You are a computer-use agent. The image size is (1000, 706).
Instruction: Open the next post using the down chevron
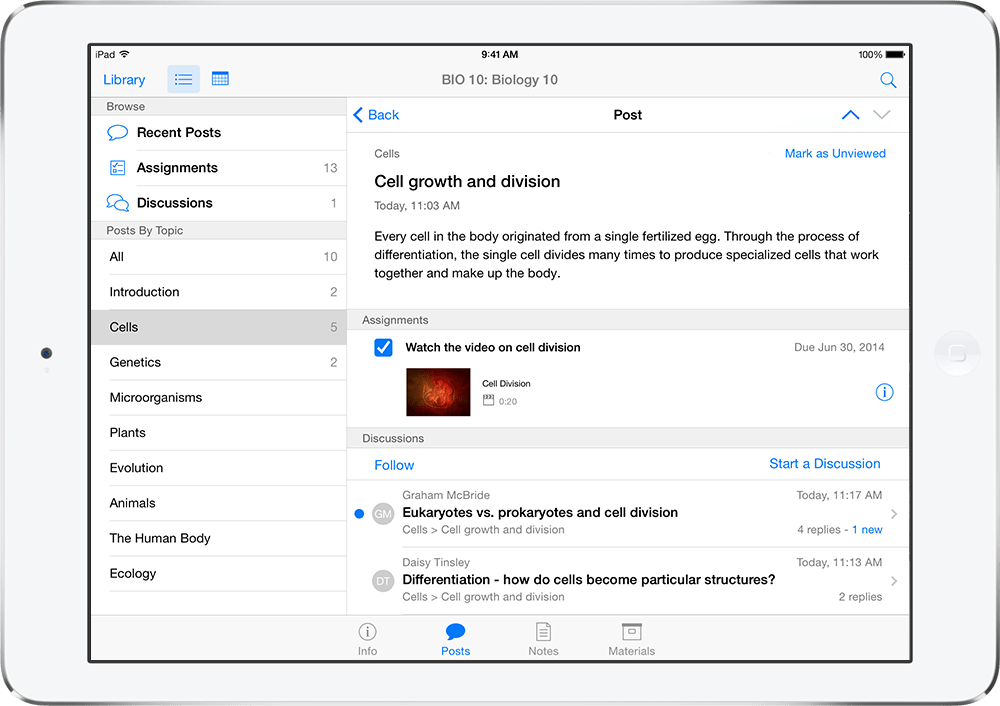(x=882, y=115)
